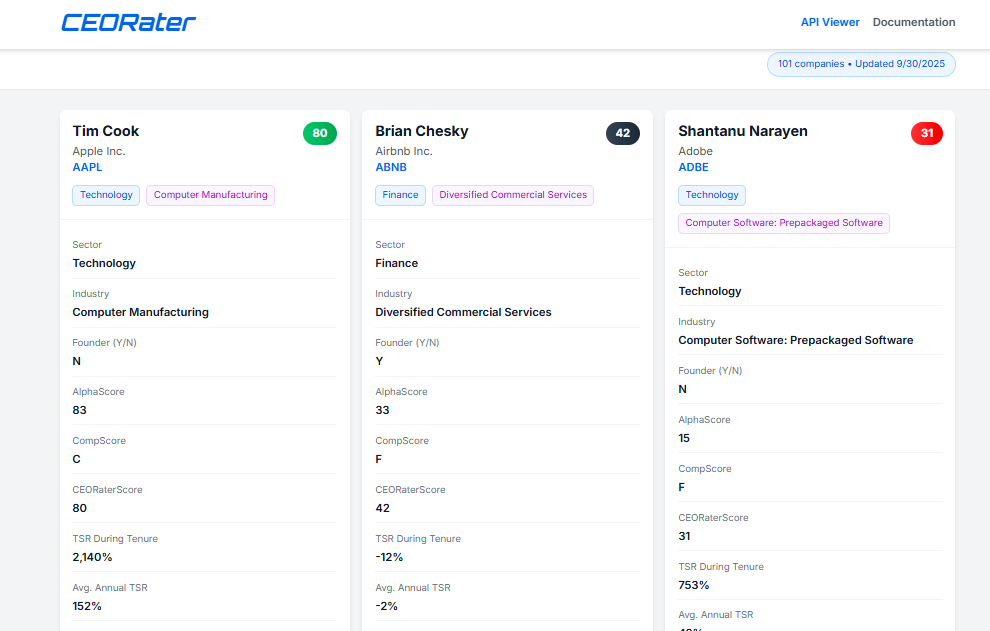Click Tim Cook's CEORaterScore value 80

pyautogui.click(x=80, y=508)
